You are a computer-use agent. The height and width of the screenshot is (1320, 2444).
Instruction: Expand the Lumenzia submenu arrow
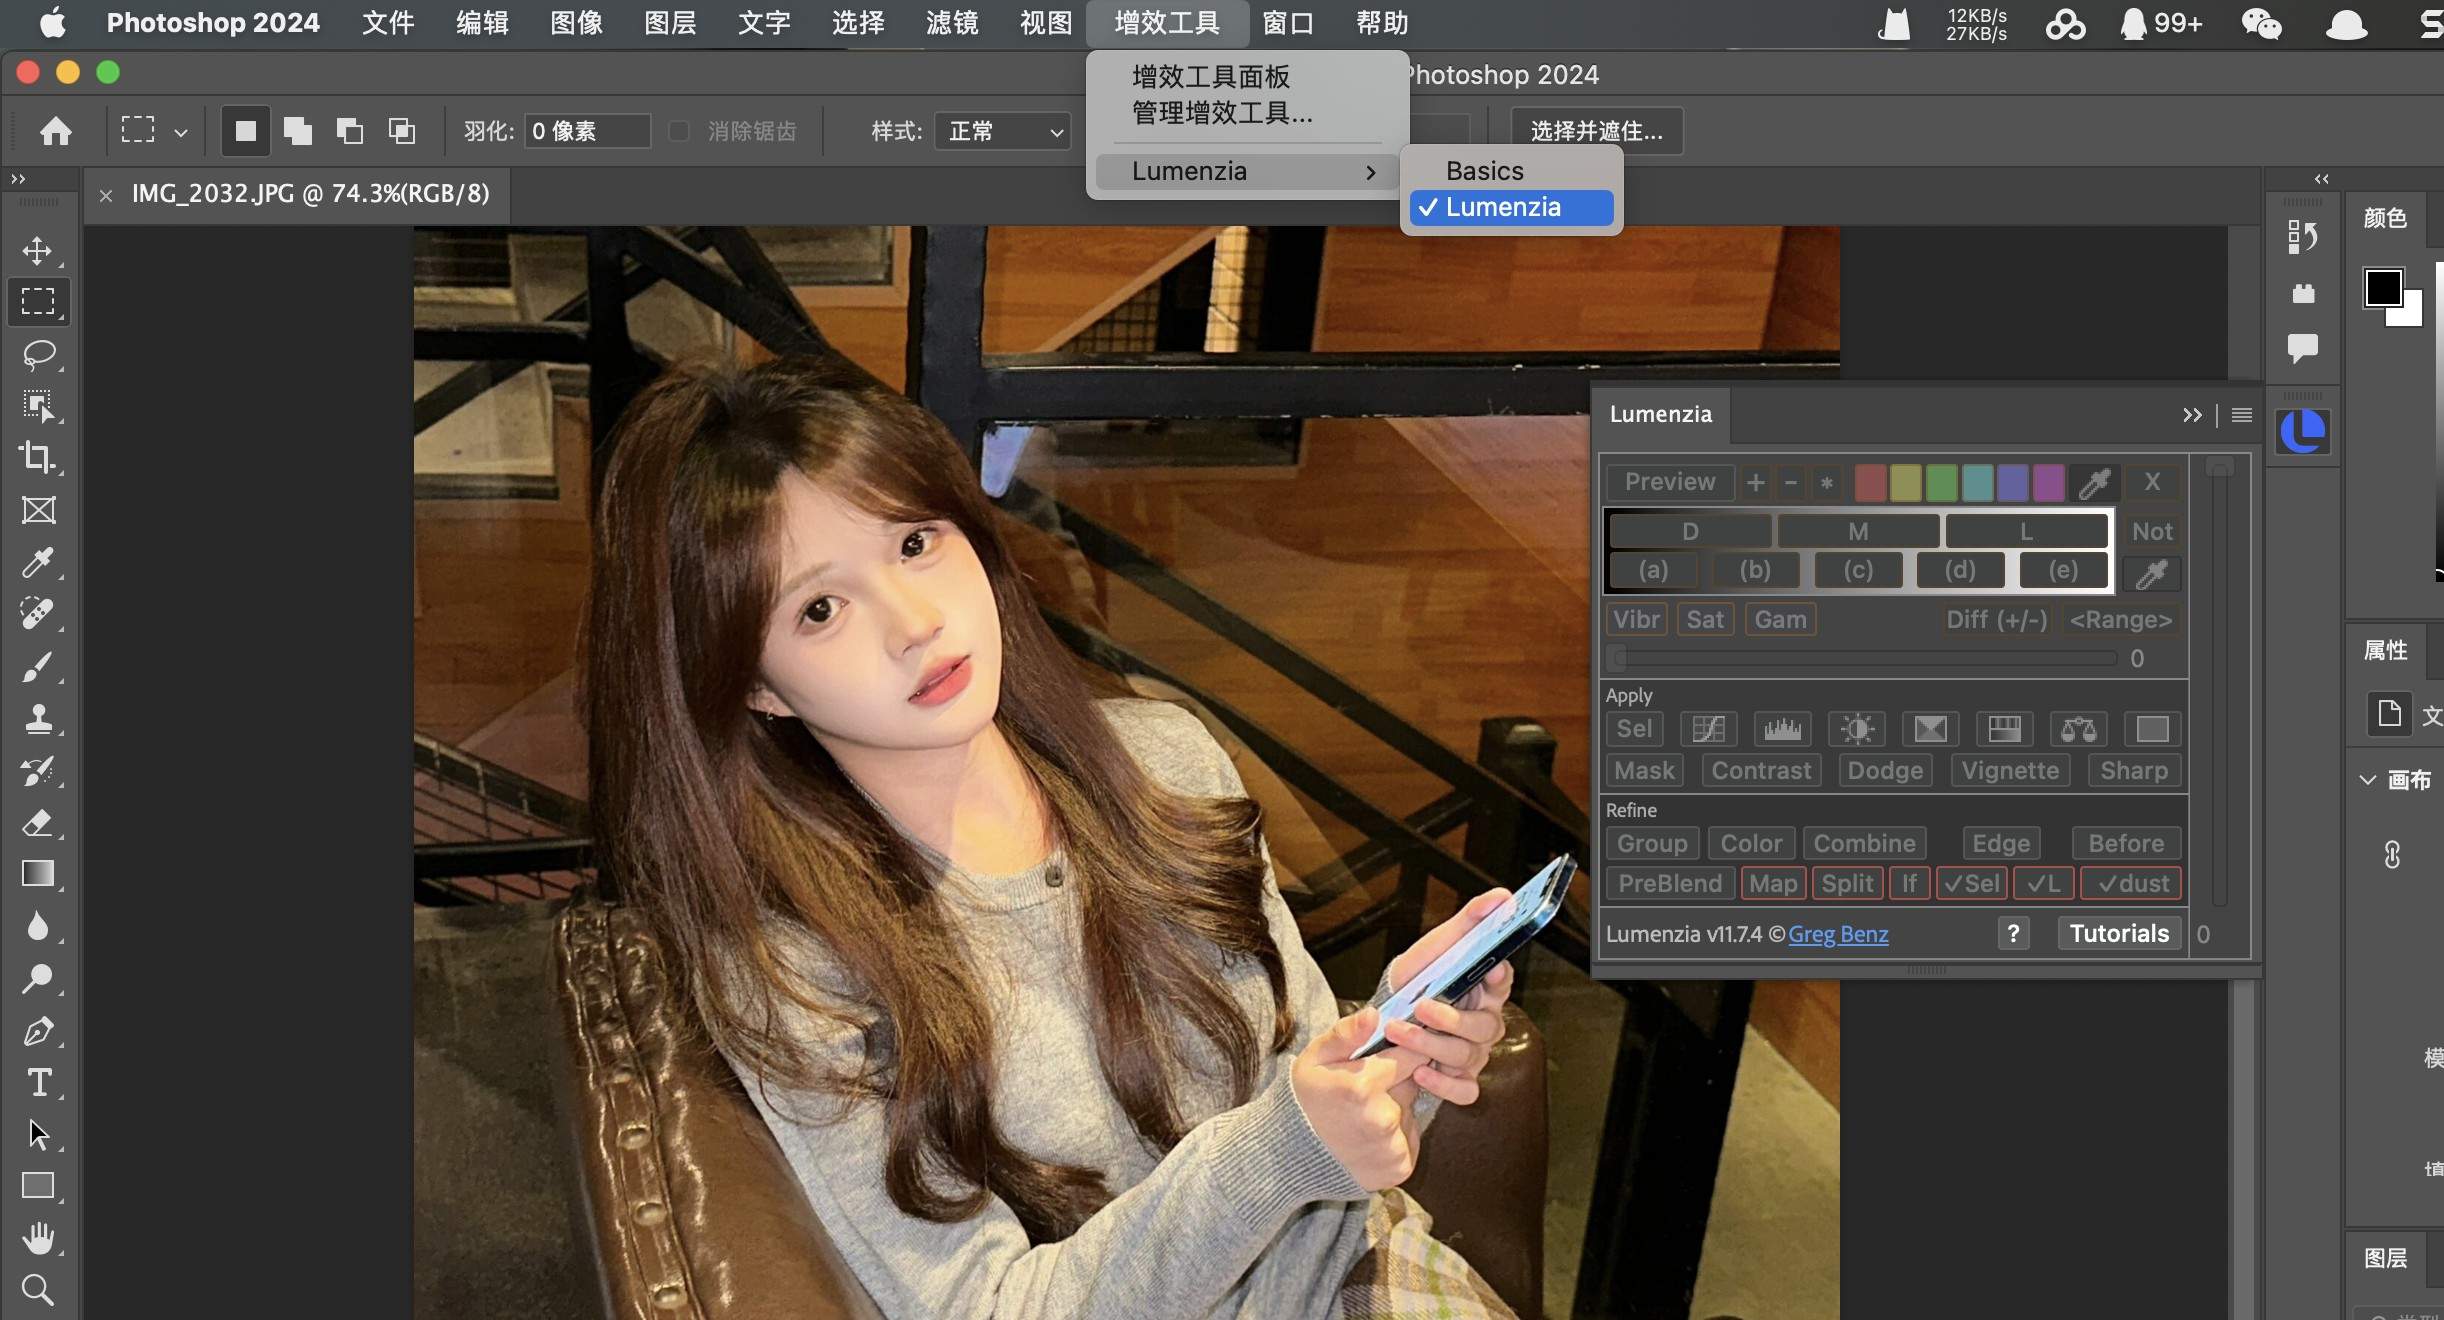pos(1371,171)
